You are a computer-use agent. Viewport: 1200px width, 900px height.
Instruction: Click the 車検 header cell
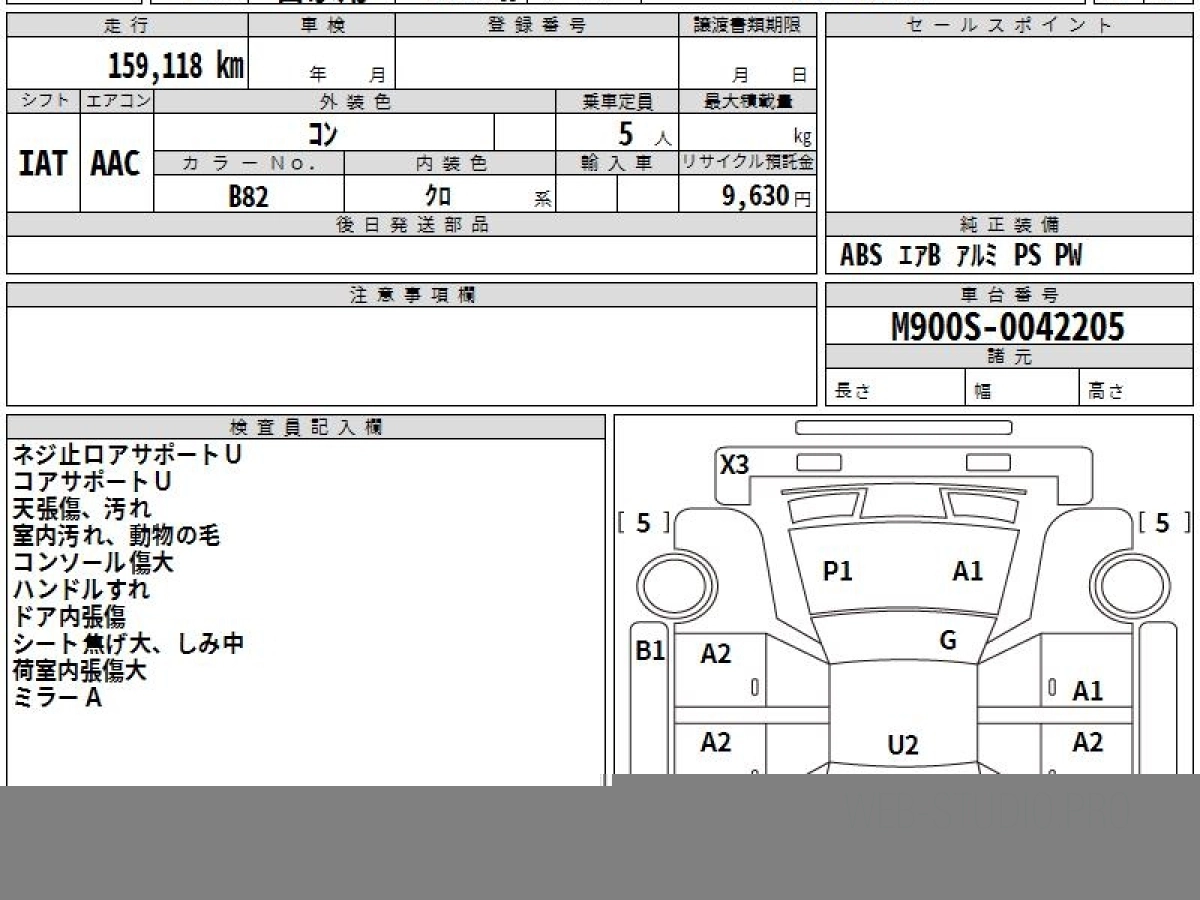[x=321, y=26]
